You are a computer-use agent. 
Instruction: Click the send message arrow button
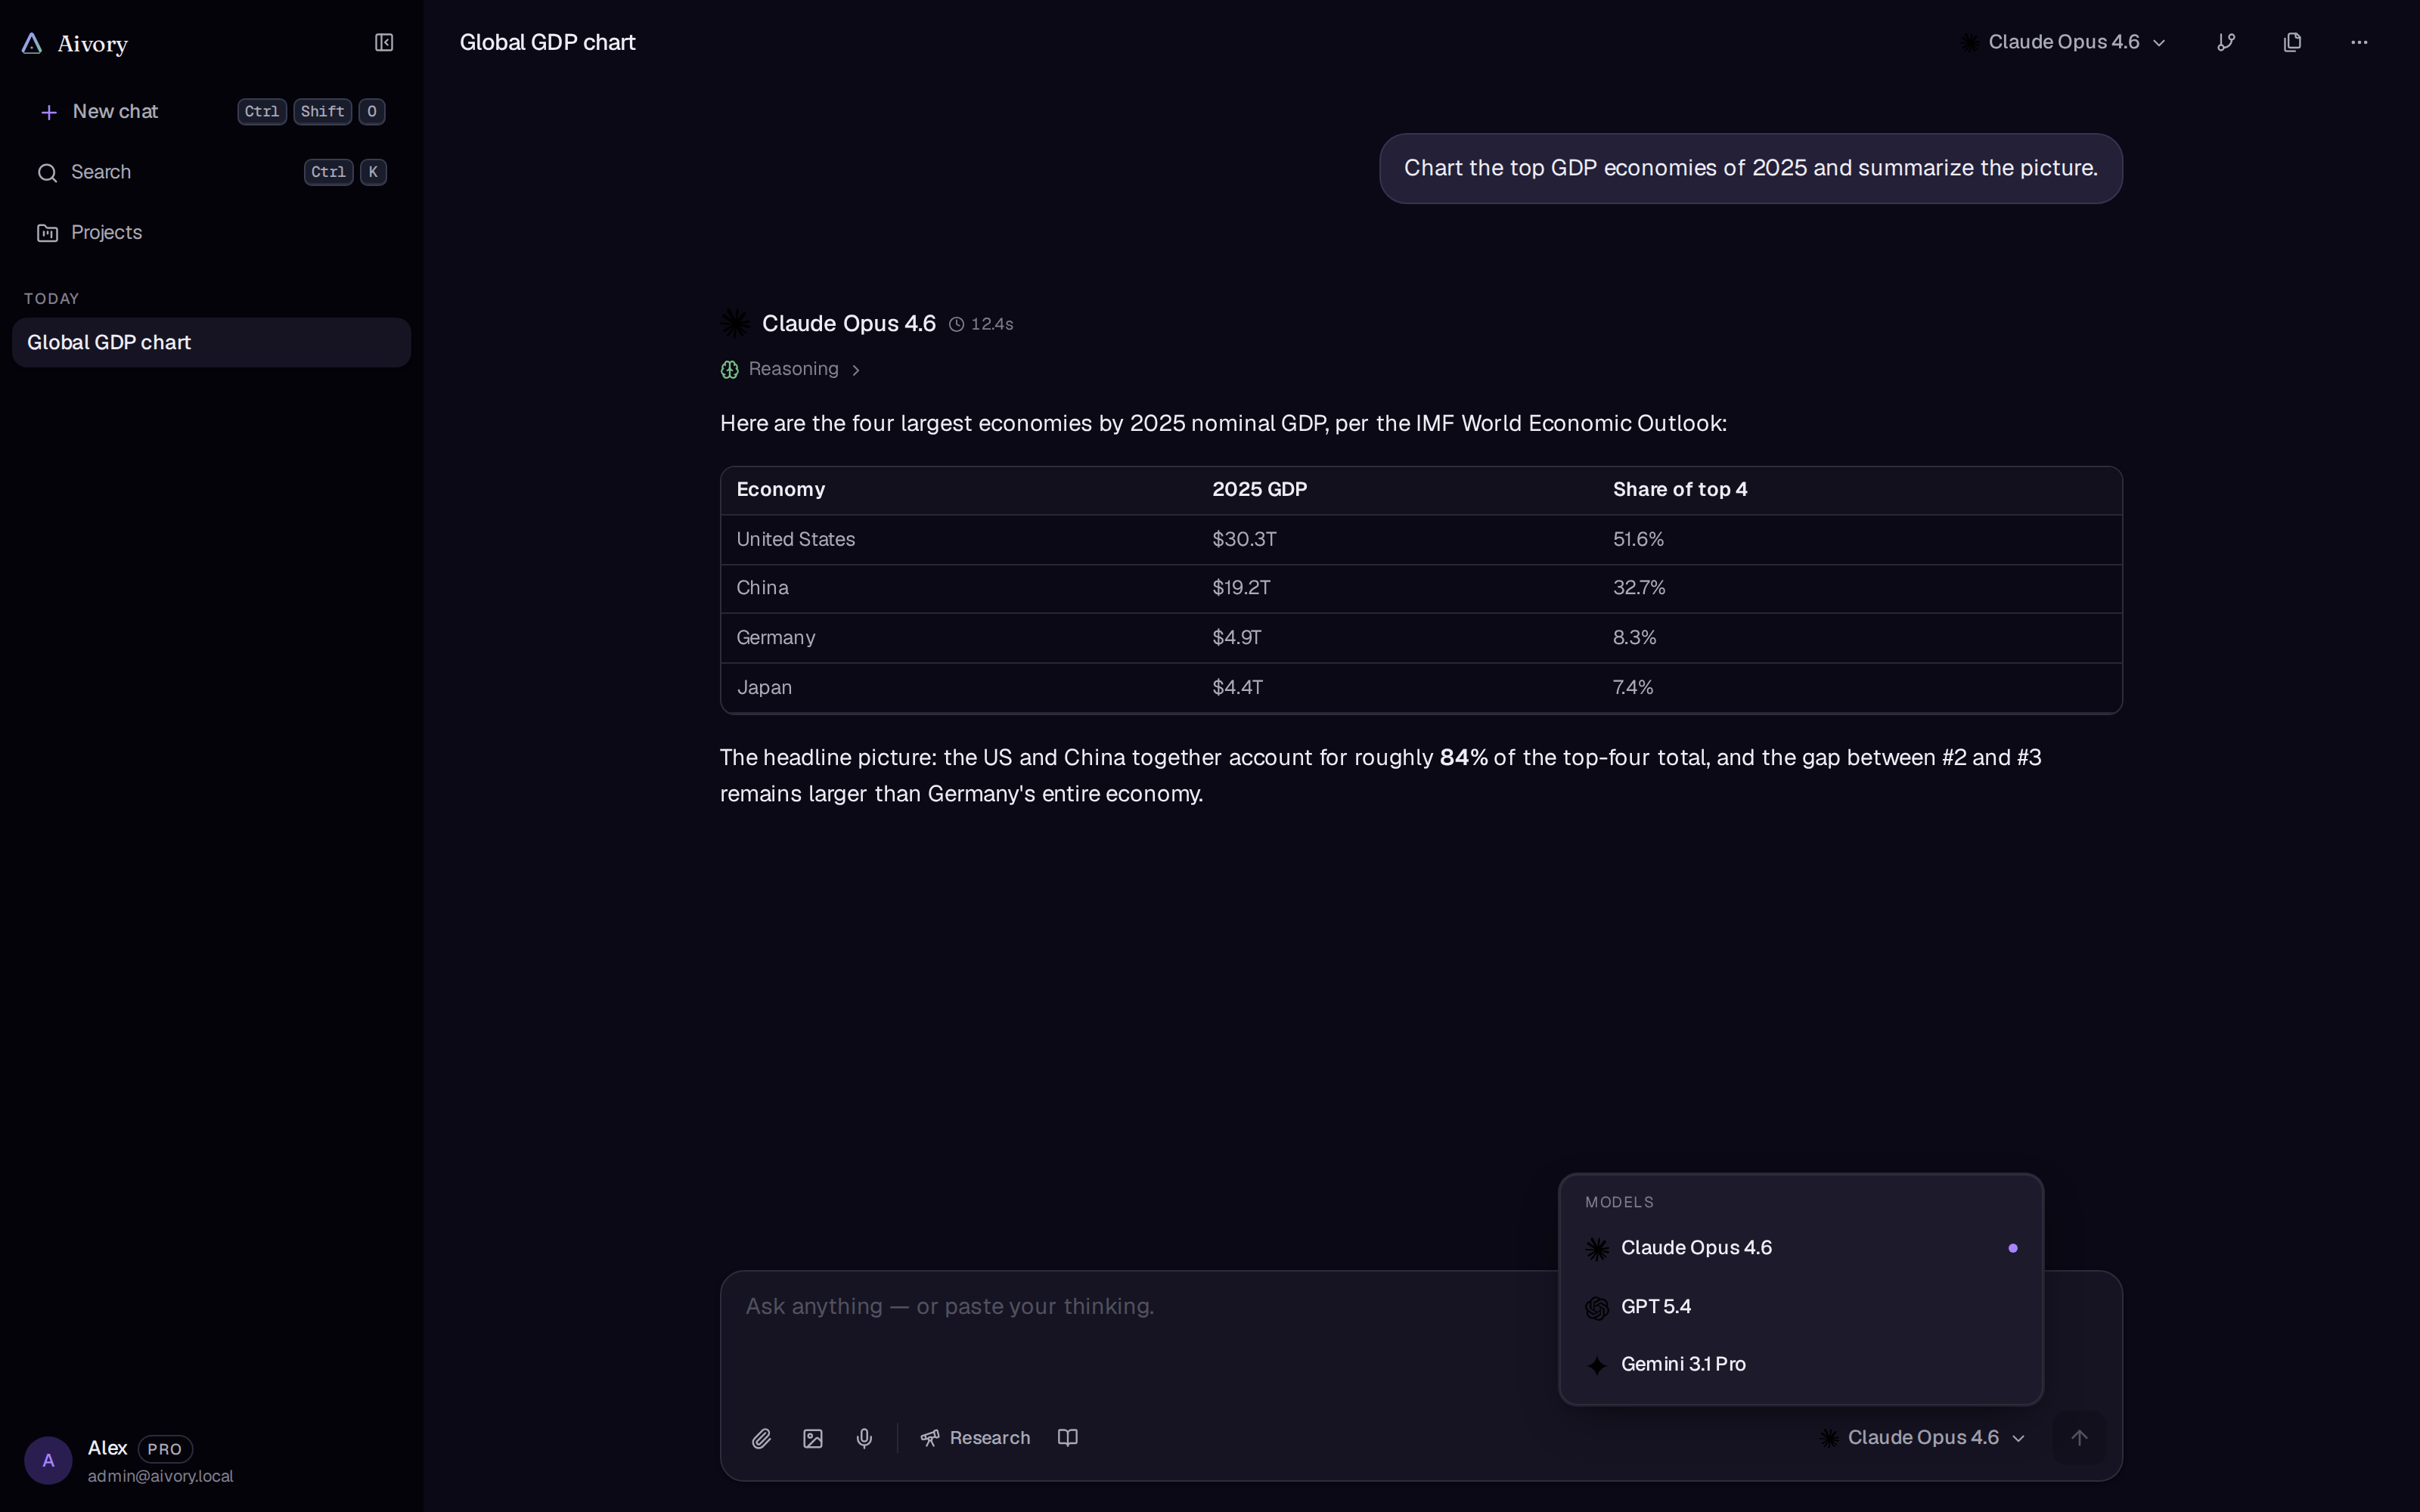pyautogui.click(x=2079, y=1438)
